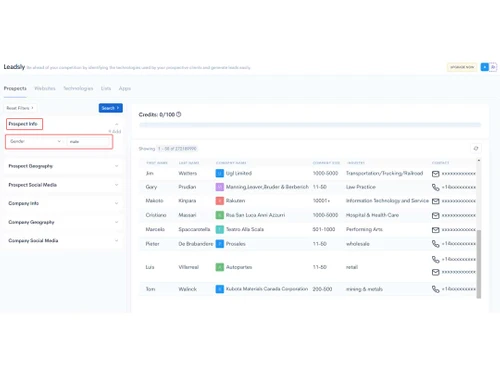This screenshot has width=500, height=375.
Task: Click the envelope icon in Cristiano Massari row
Action: (x=435, y=215)
